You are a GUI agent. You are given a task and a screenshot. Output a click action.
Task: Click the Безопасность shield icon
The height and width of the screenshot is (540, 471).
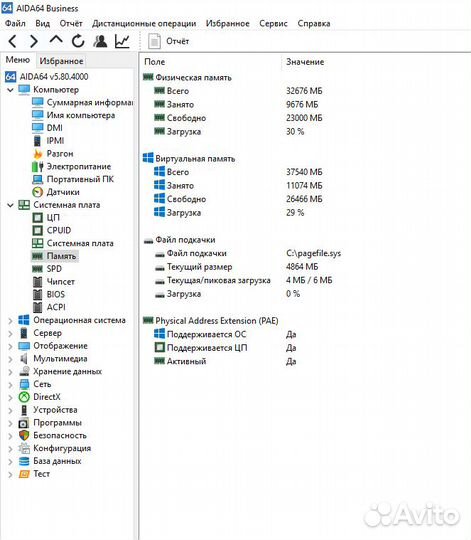pyautogui.click(x=24, y=435)
